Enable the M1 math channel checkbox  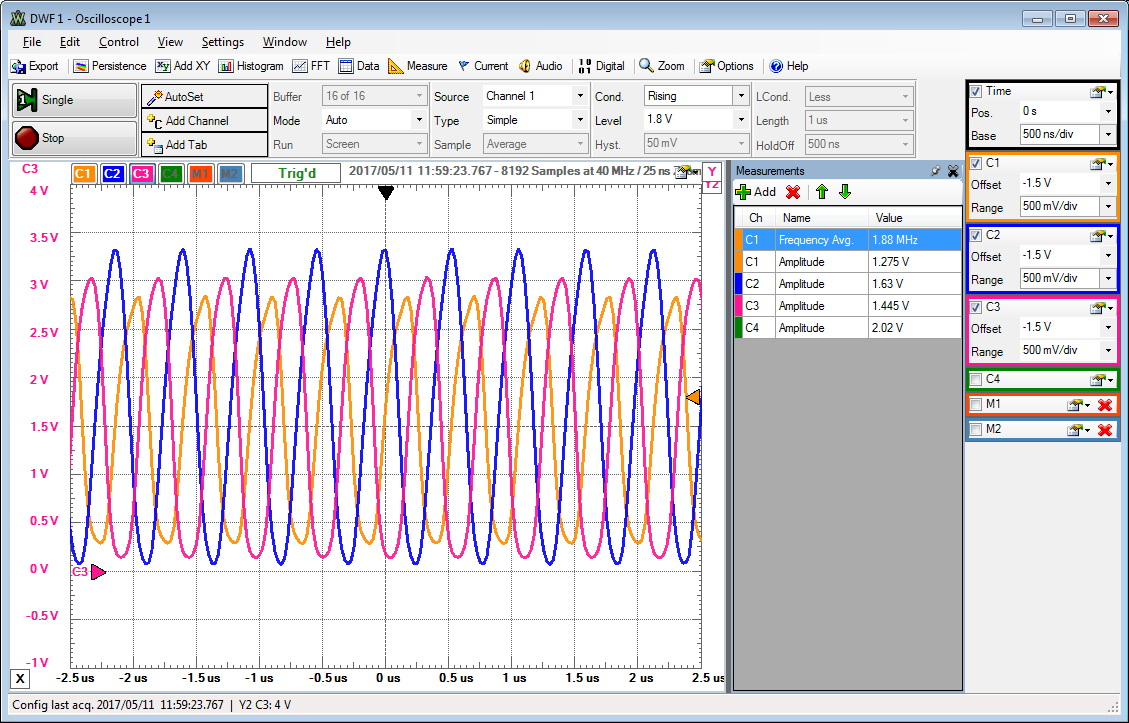976,404
